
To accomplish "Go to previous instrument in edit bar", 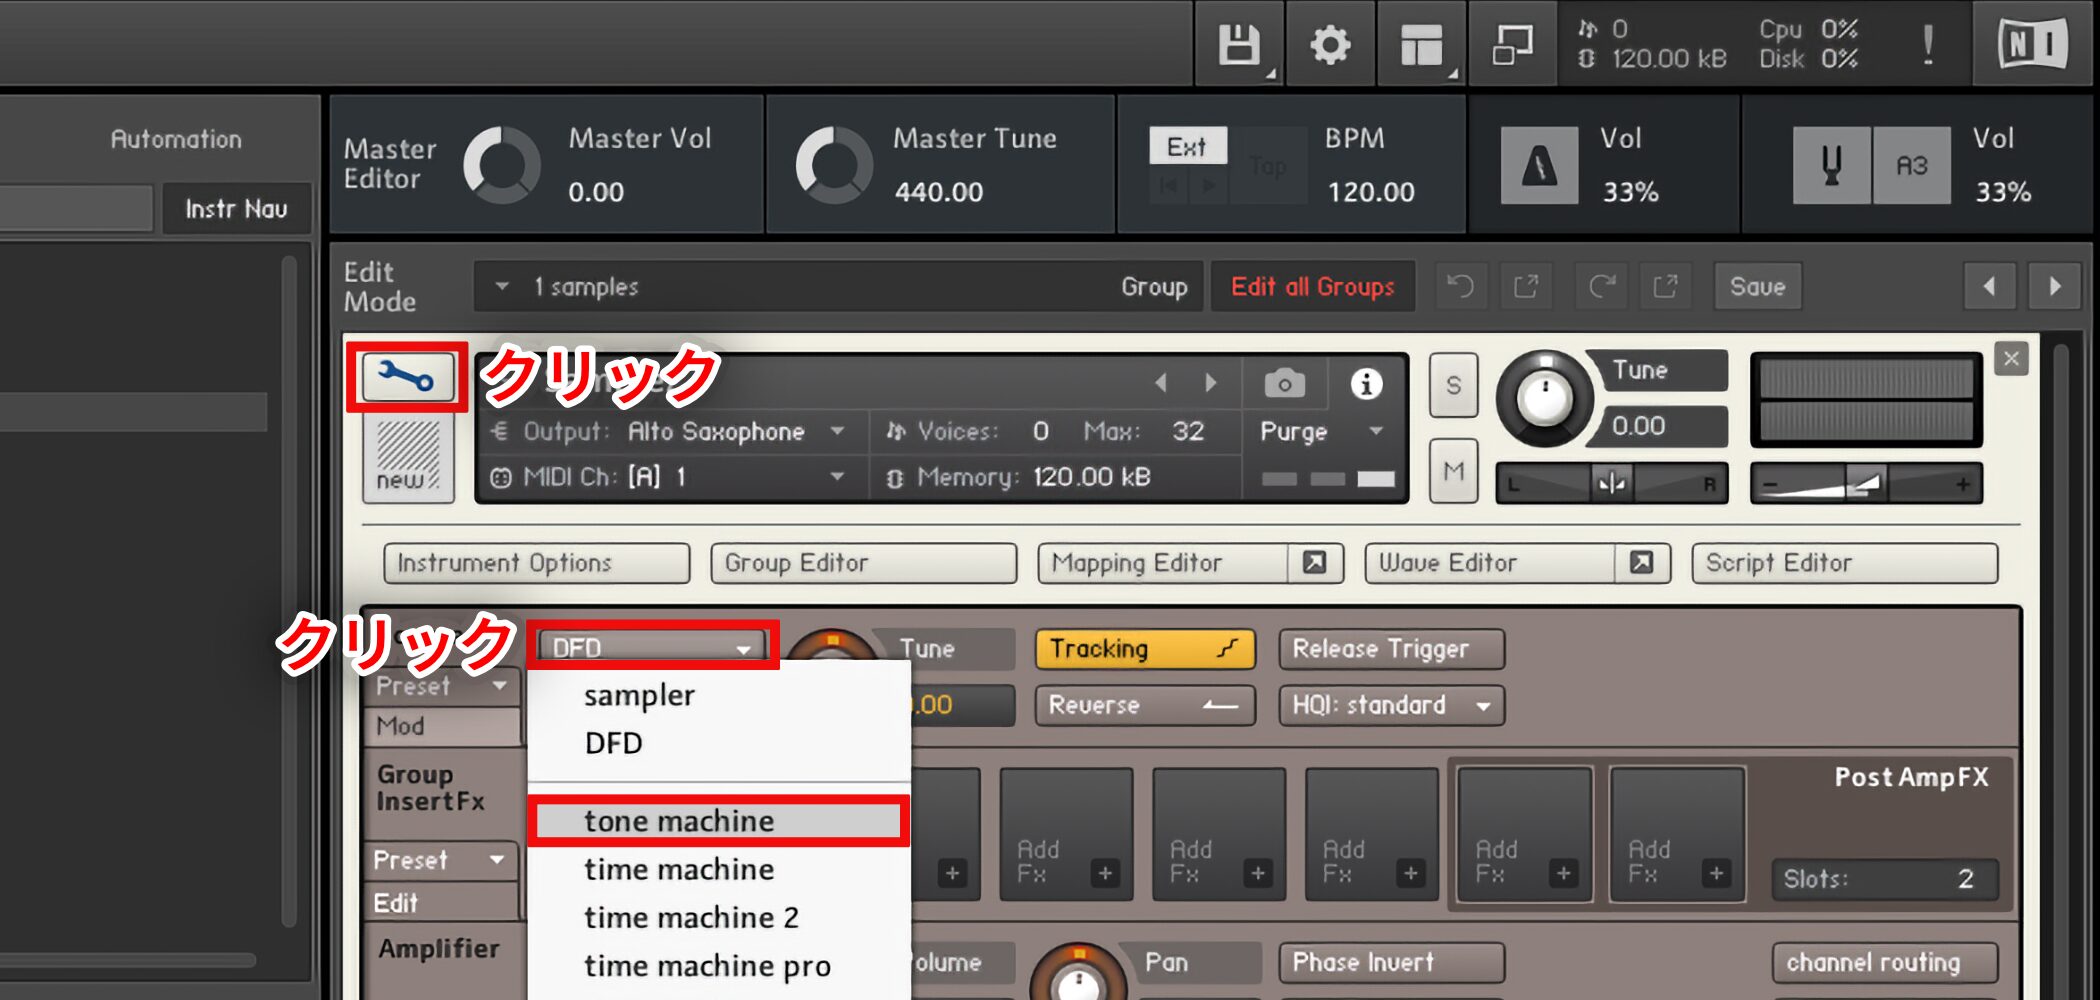I will (x=1990, y=287).
